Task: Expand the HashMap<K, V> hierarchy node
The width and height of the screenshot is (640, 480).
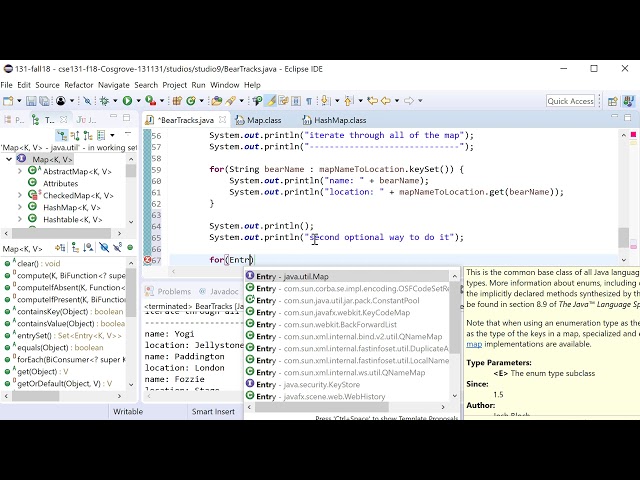Action: (x=19, y=208)
